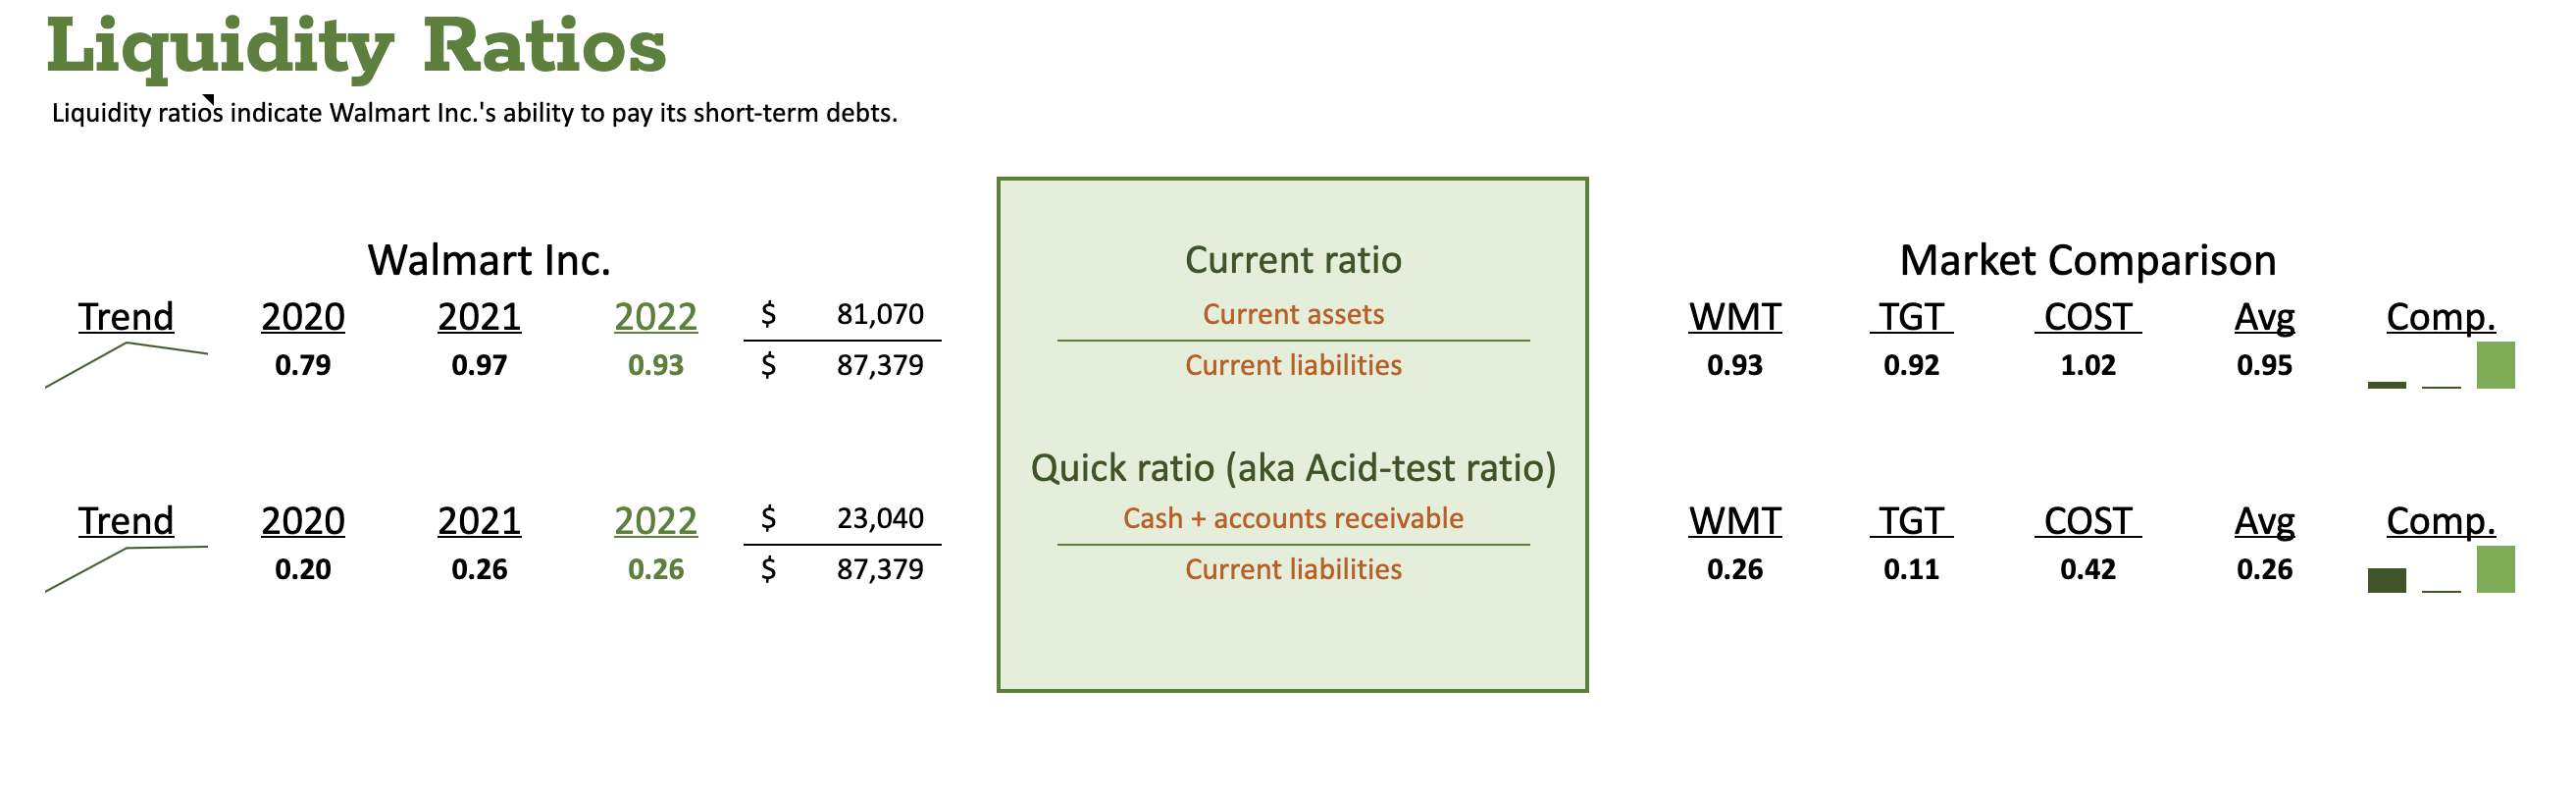
Task: Select the 2022 header in quick ratio row
Action: tap(655, 521)
